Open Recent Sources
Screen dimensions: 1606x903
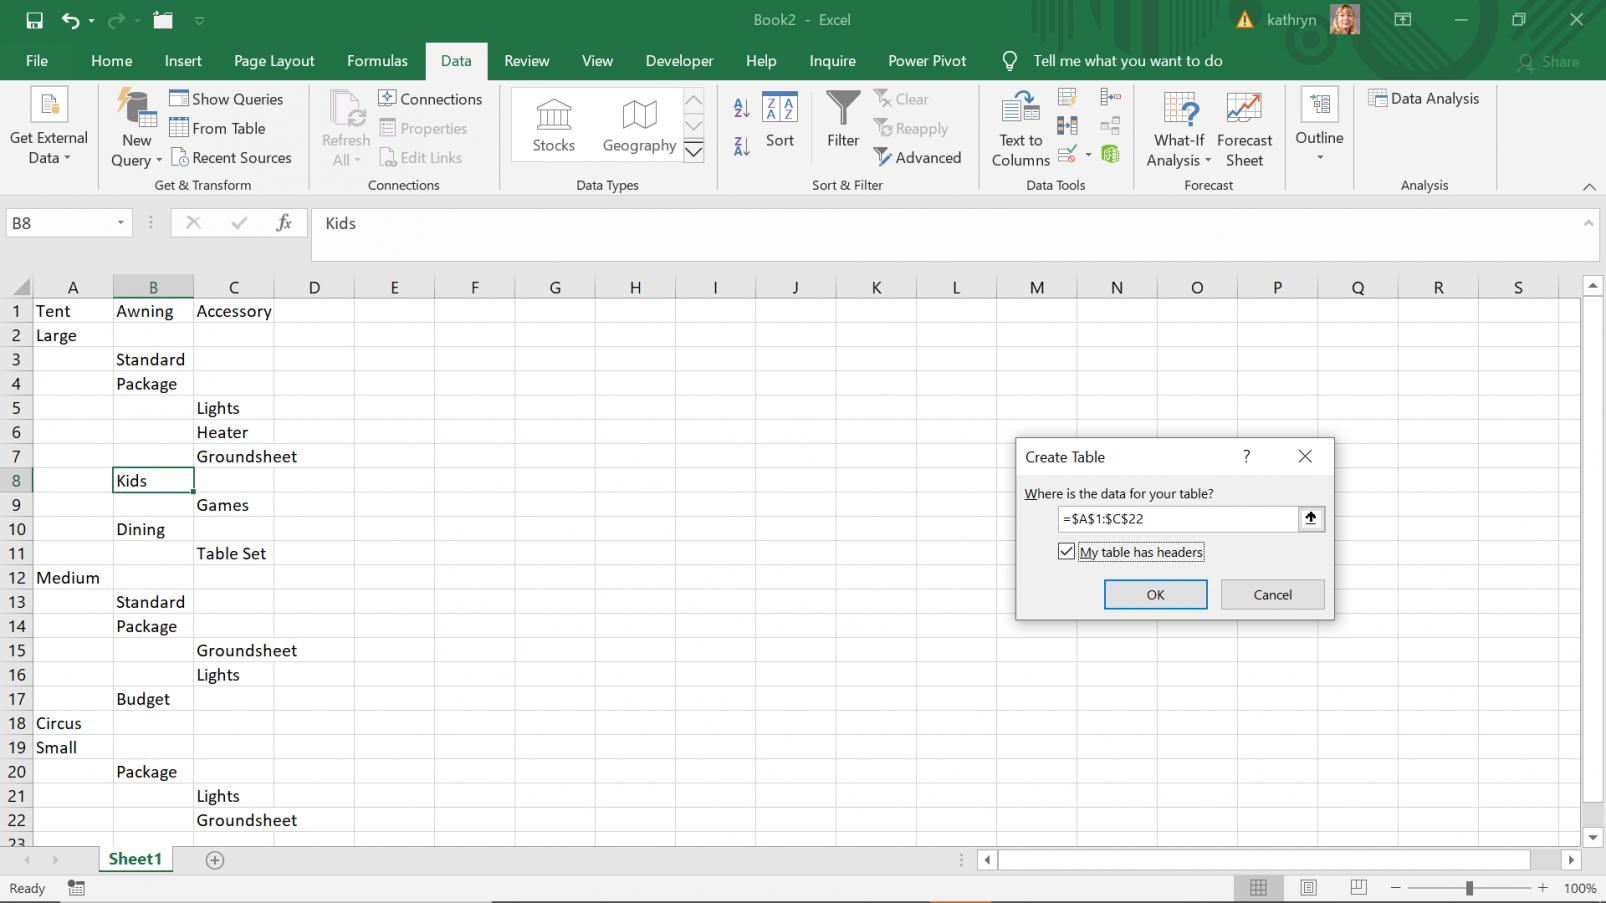click(x=231, y=158)
